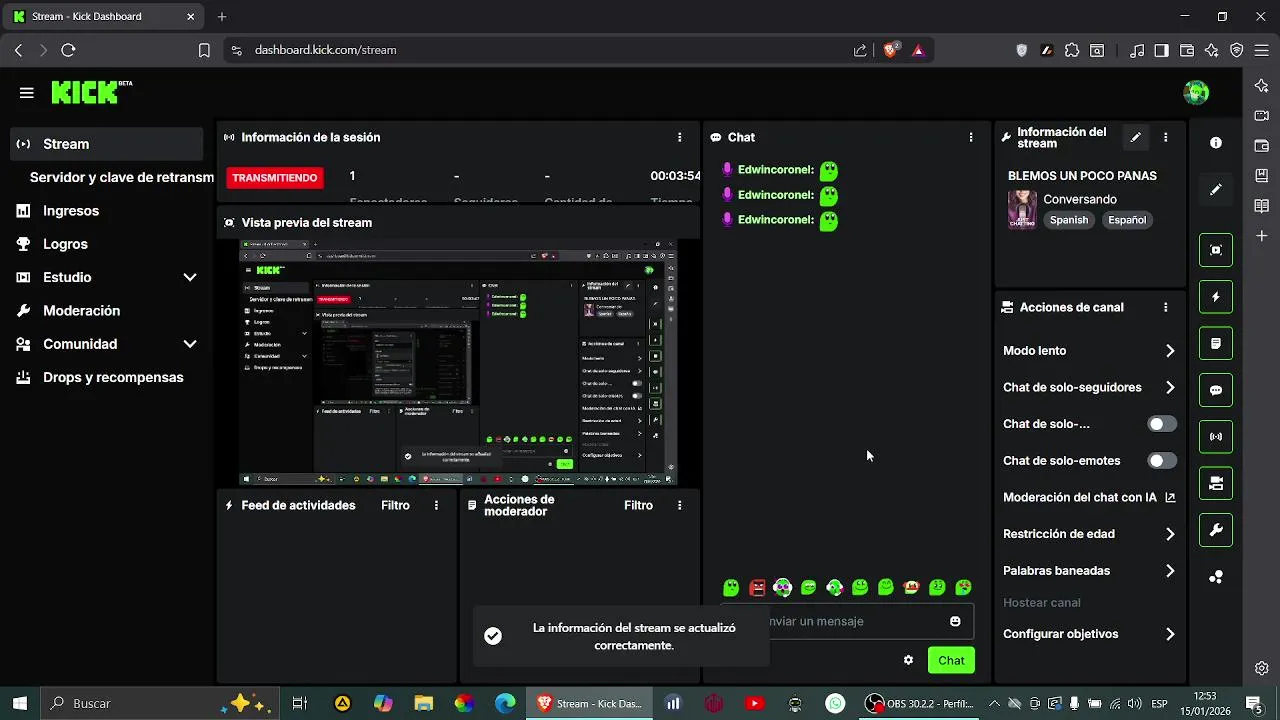Screen dimensions: 1280x720
Task: Toggle the channel actions widget icon in sidebar
Action: click(1216, 483)
